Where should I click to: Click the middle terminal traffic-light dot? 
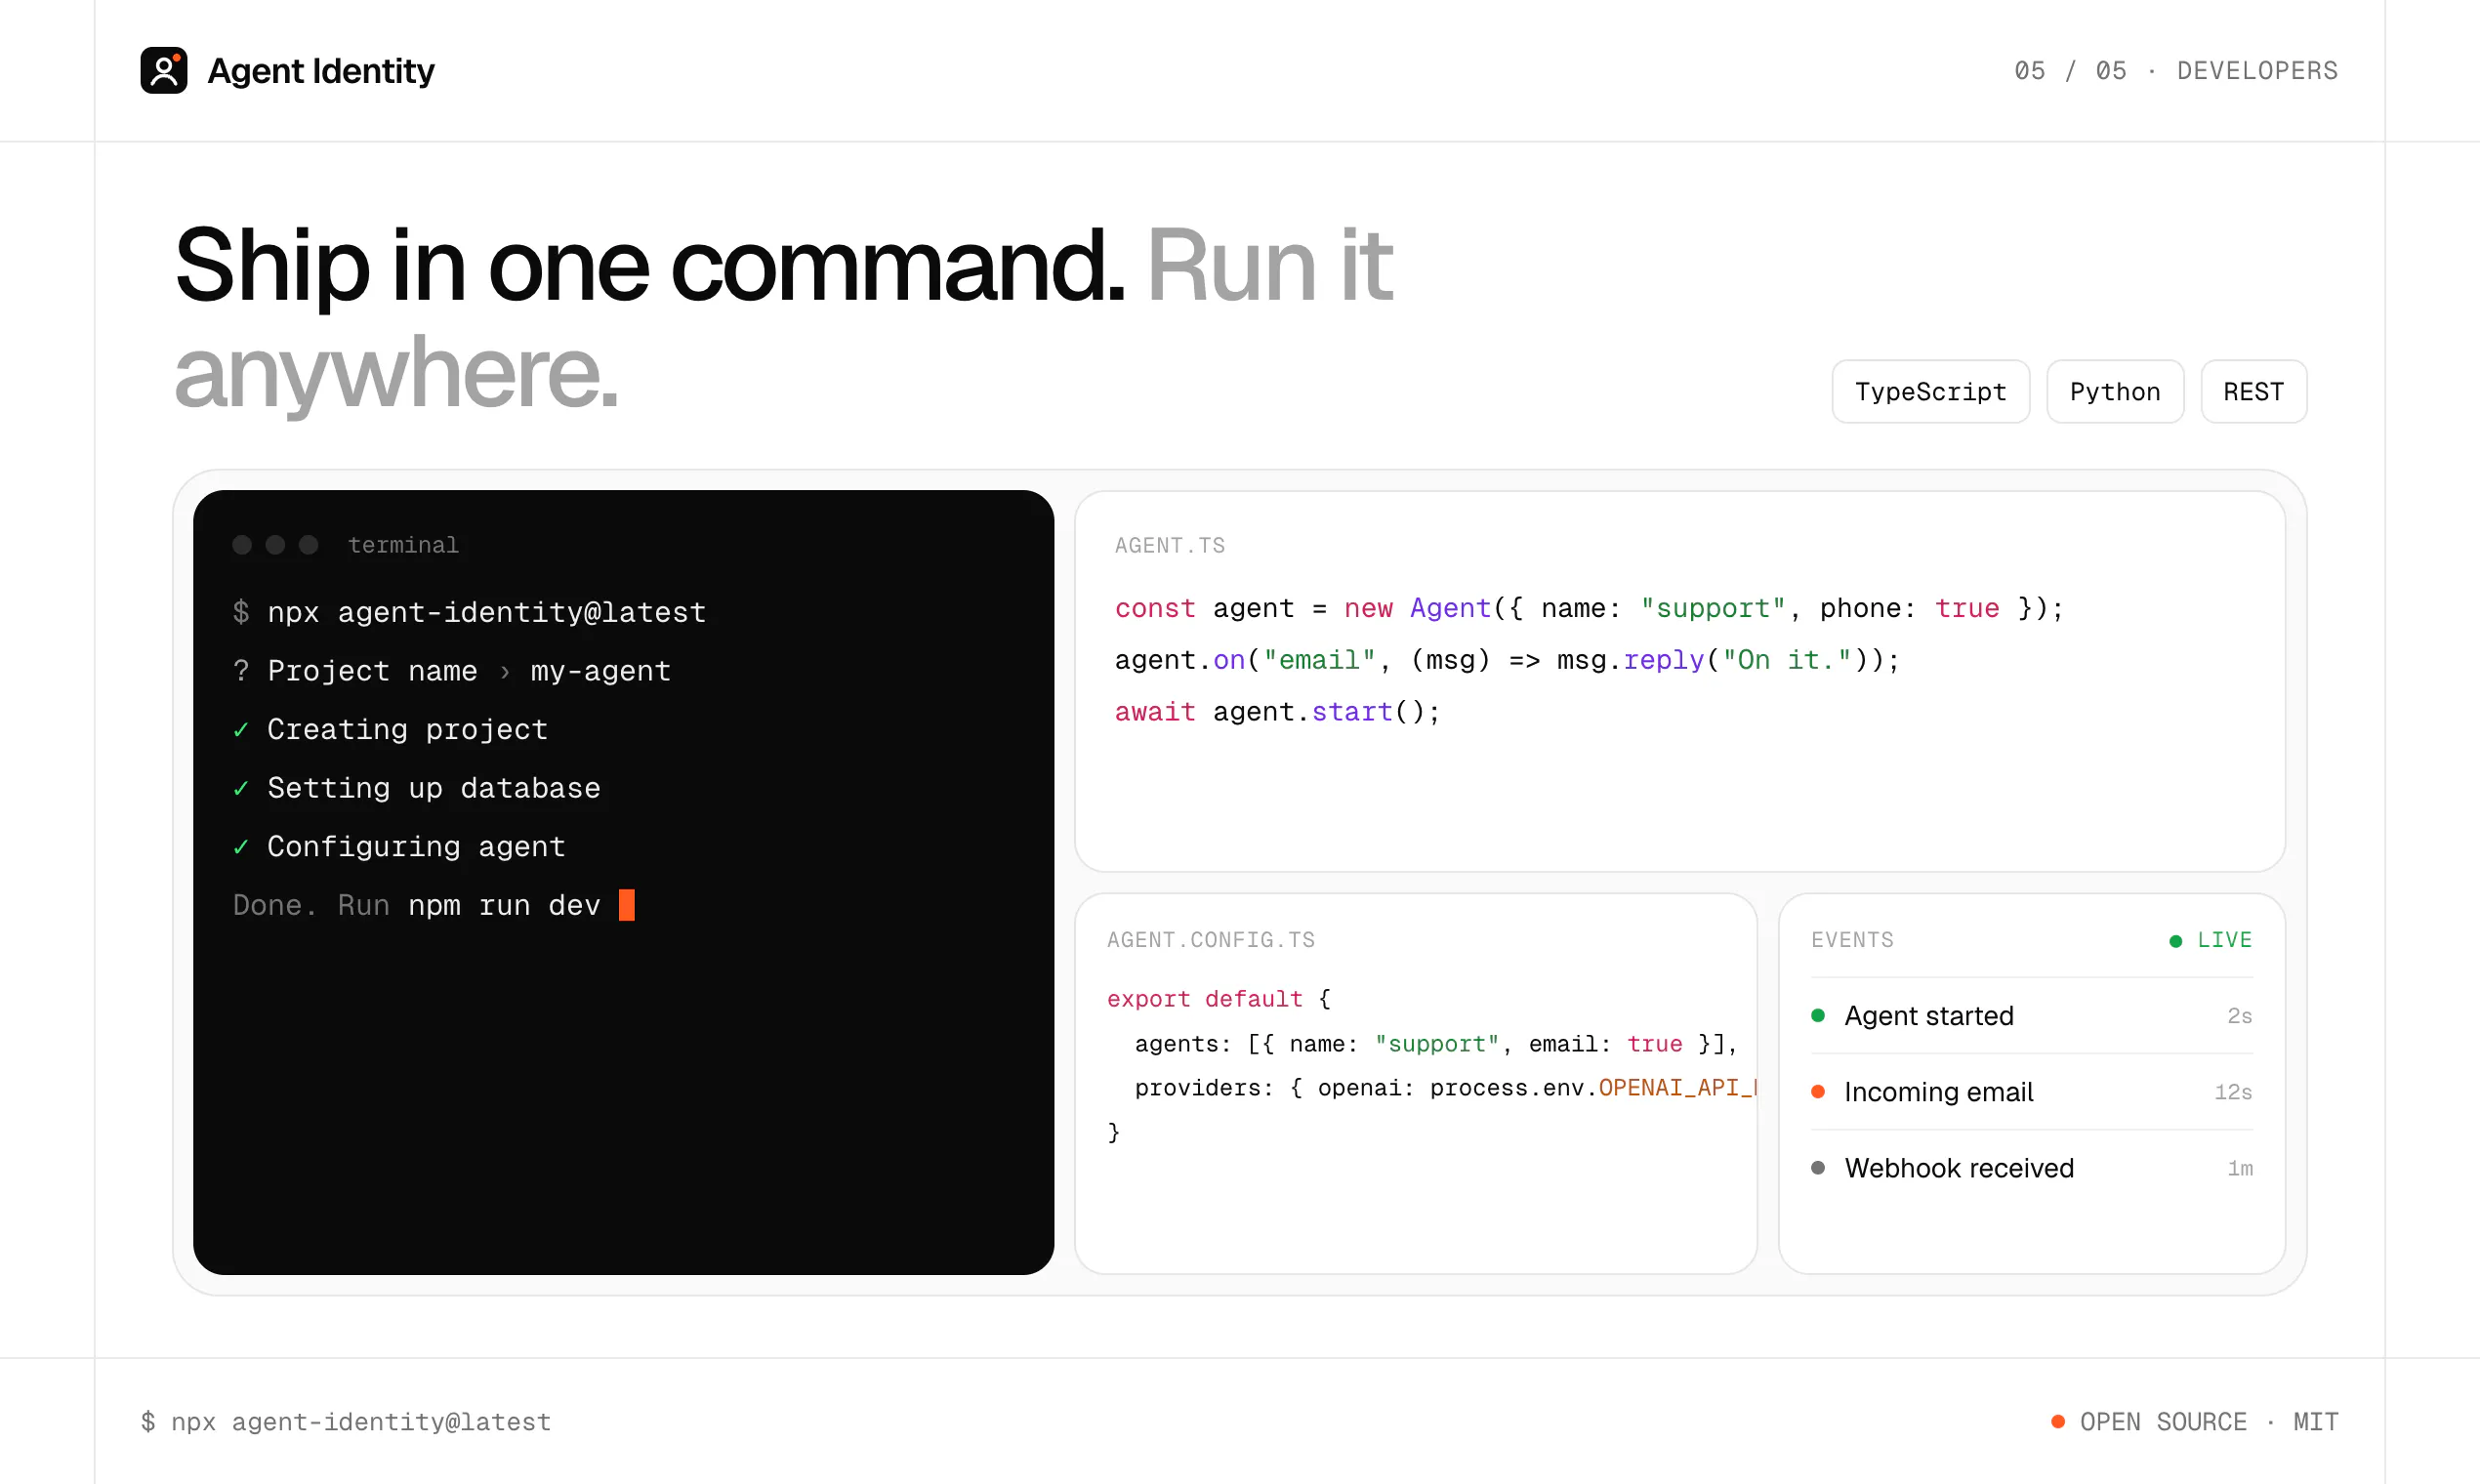(x=275, y=545)
